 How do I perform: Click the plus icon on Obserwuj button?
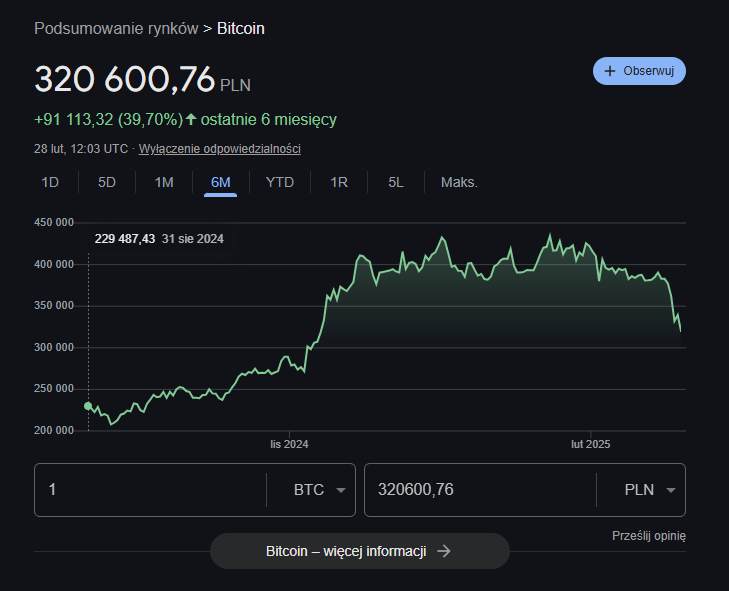pyautogui.click(x=610, y=71)
